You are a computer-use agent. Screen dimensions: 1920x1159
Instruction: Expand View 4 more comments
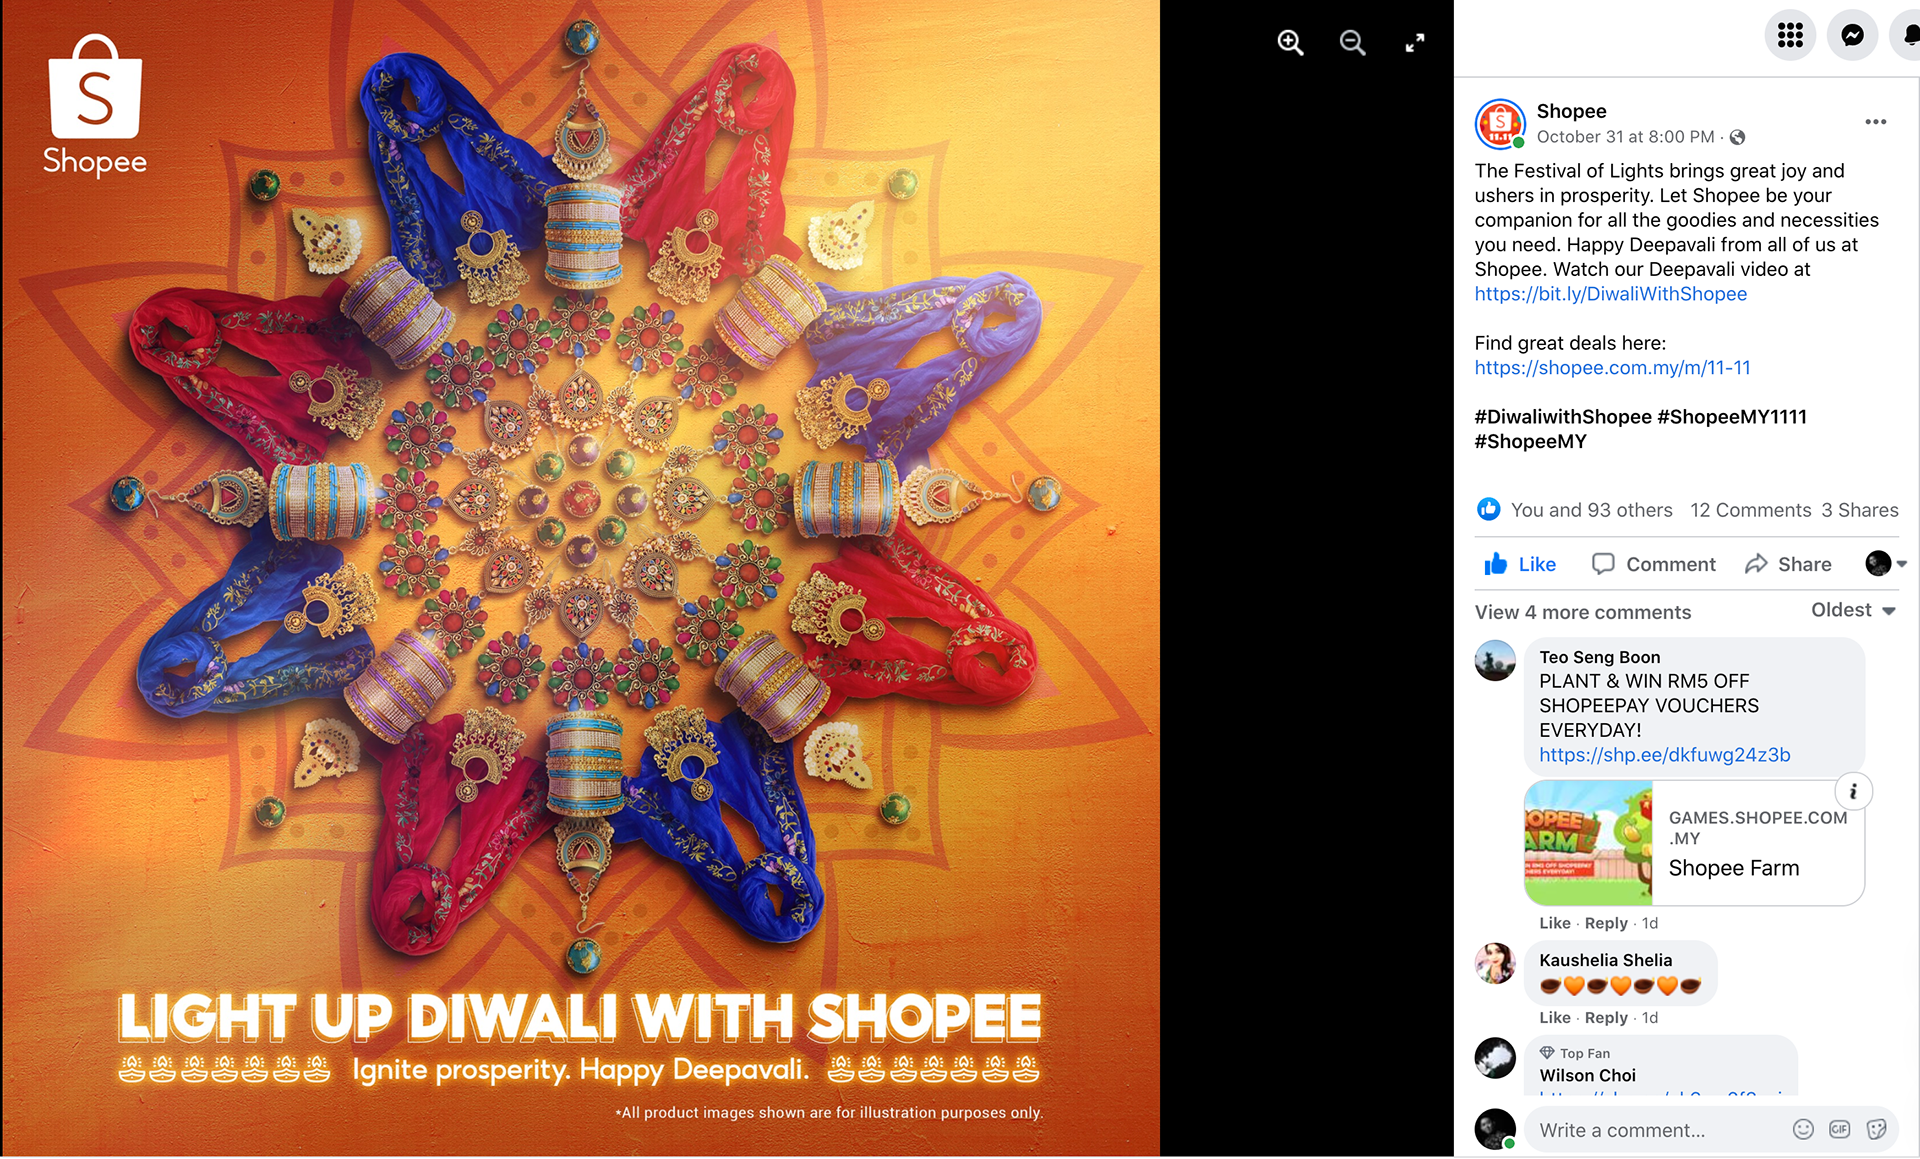click(x=1583, y=612)
